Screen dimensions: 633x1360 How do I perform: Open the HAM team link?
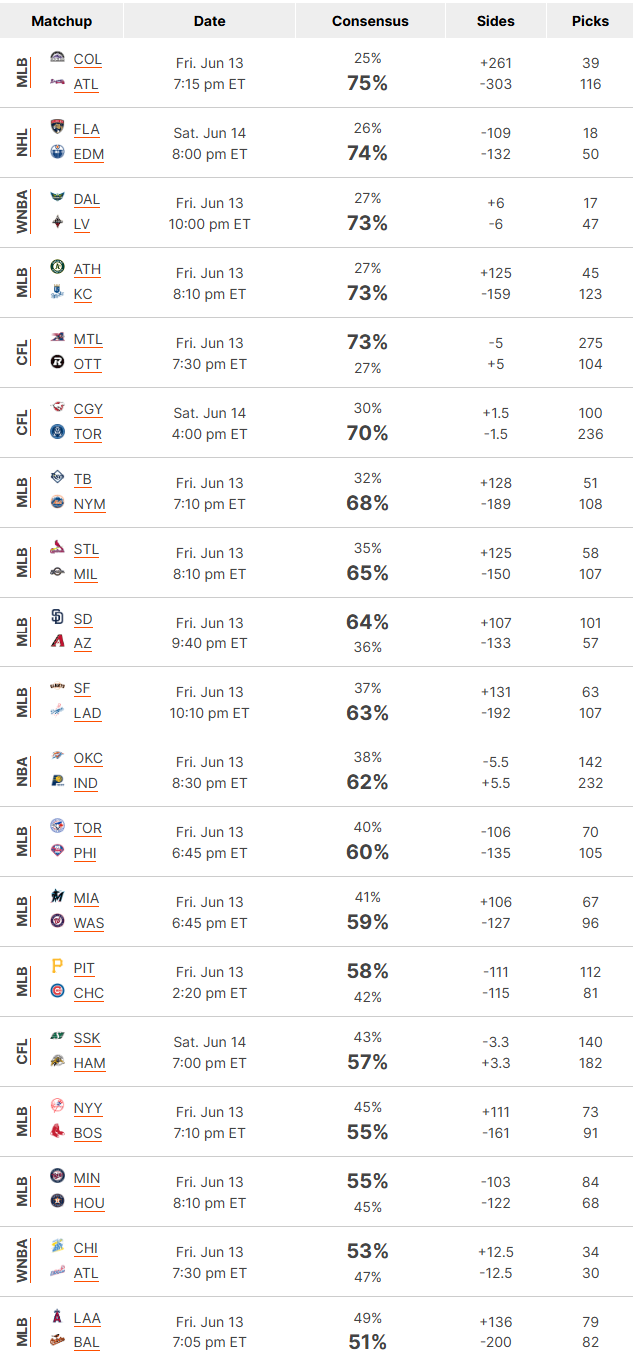pyautogui.click(x=89, y=1063)
